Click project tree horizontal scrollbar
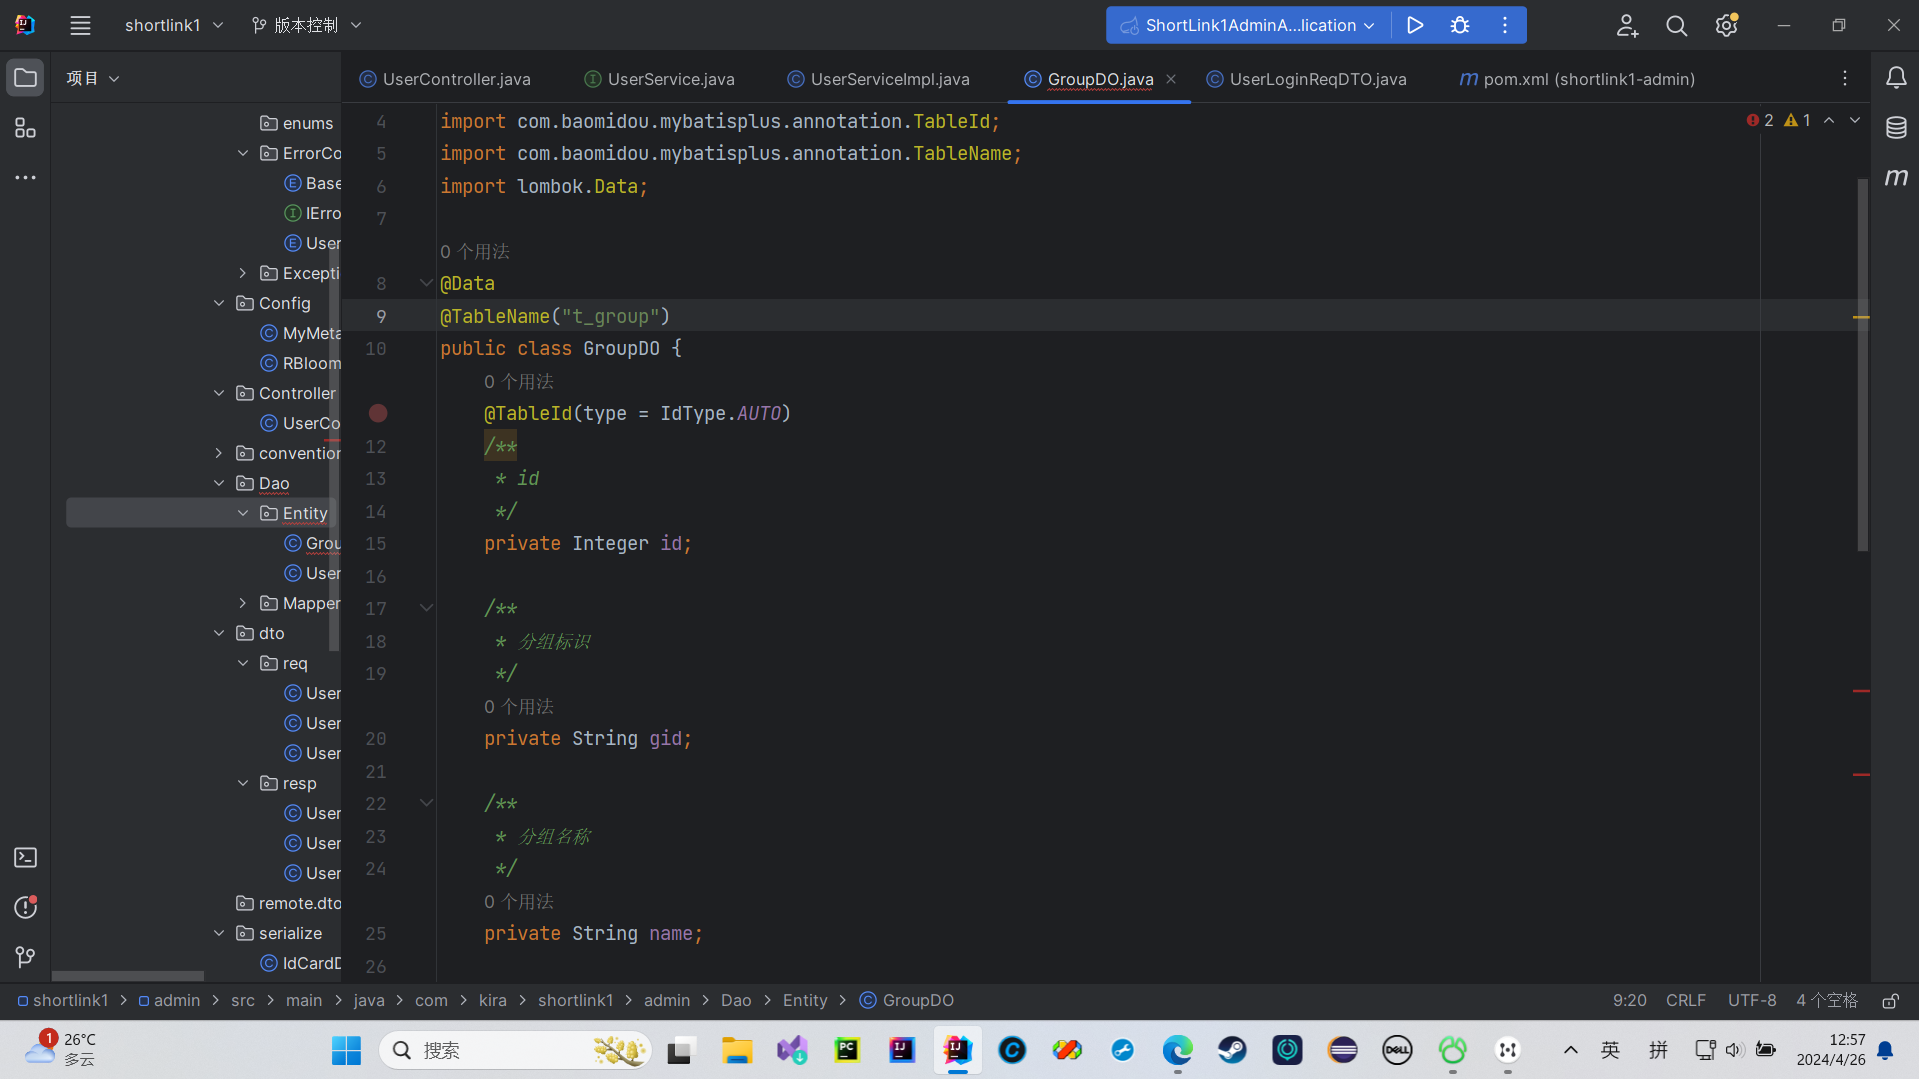This screenshot has width=1919, height=1079. 128,976
